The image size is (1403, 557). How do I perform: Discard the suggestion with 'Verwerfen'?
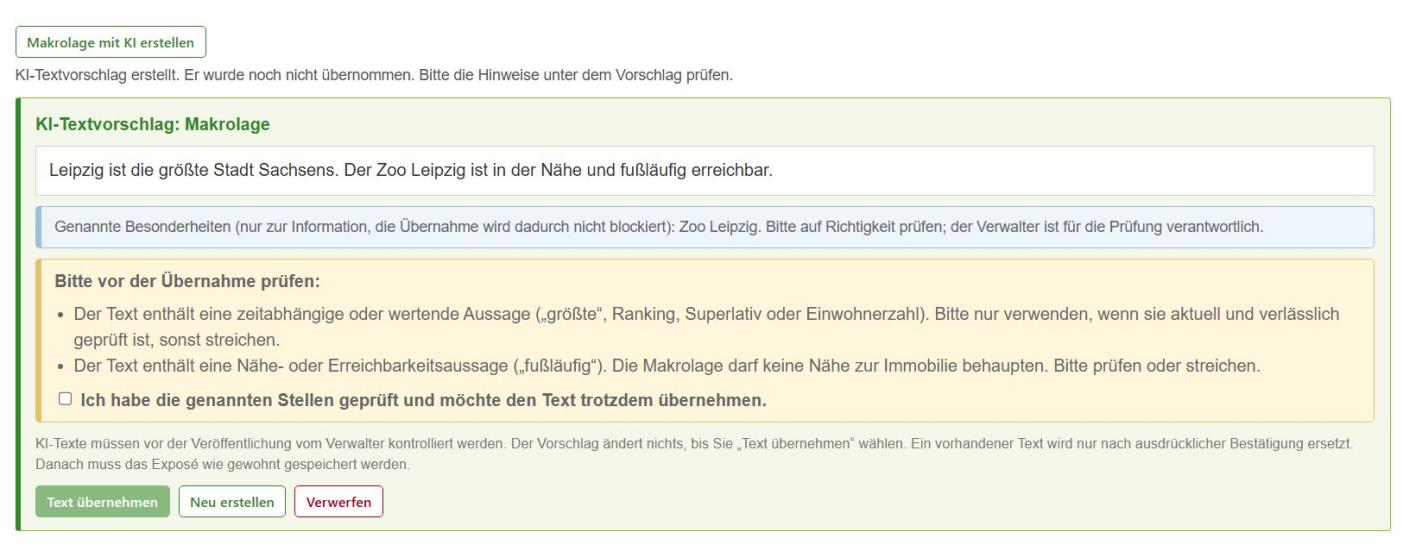point(338,502)
